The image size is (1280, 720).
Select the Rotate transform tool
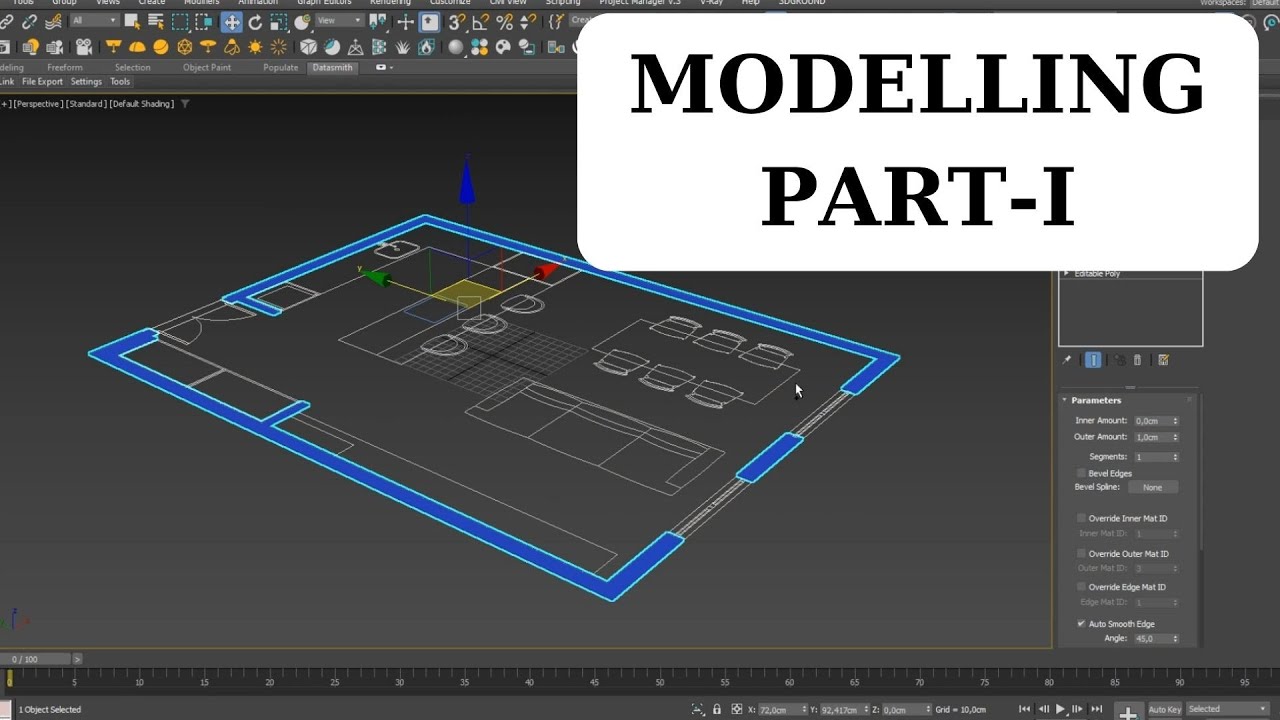coord(255,21)
